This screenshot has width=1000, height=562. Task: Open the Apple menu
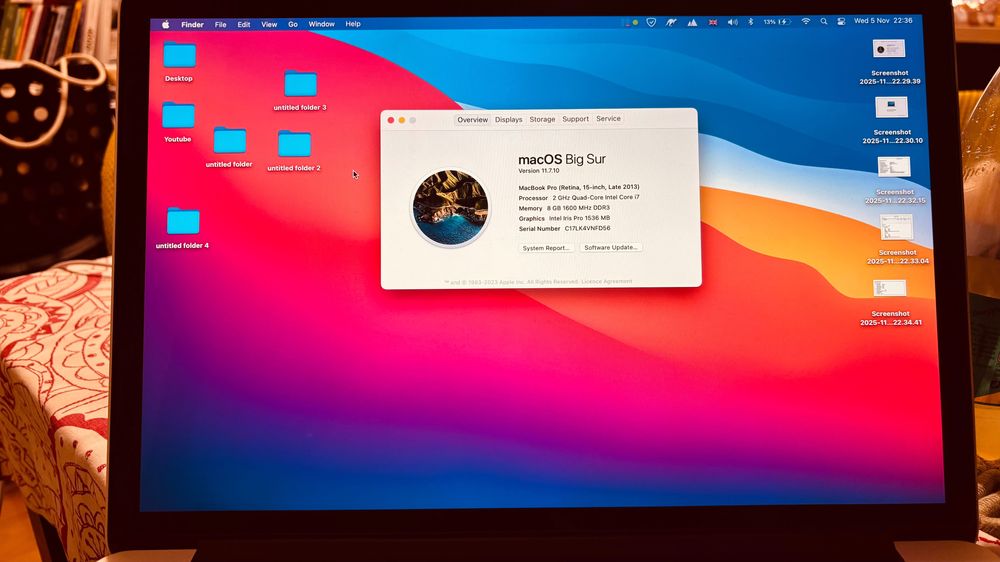[166, 24]
